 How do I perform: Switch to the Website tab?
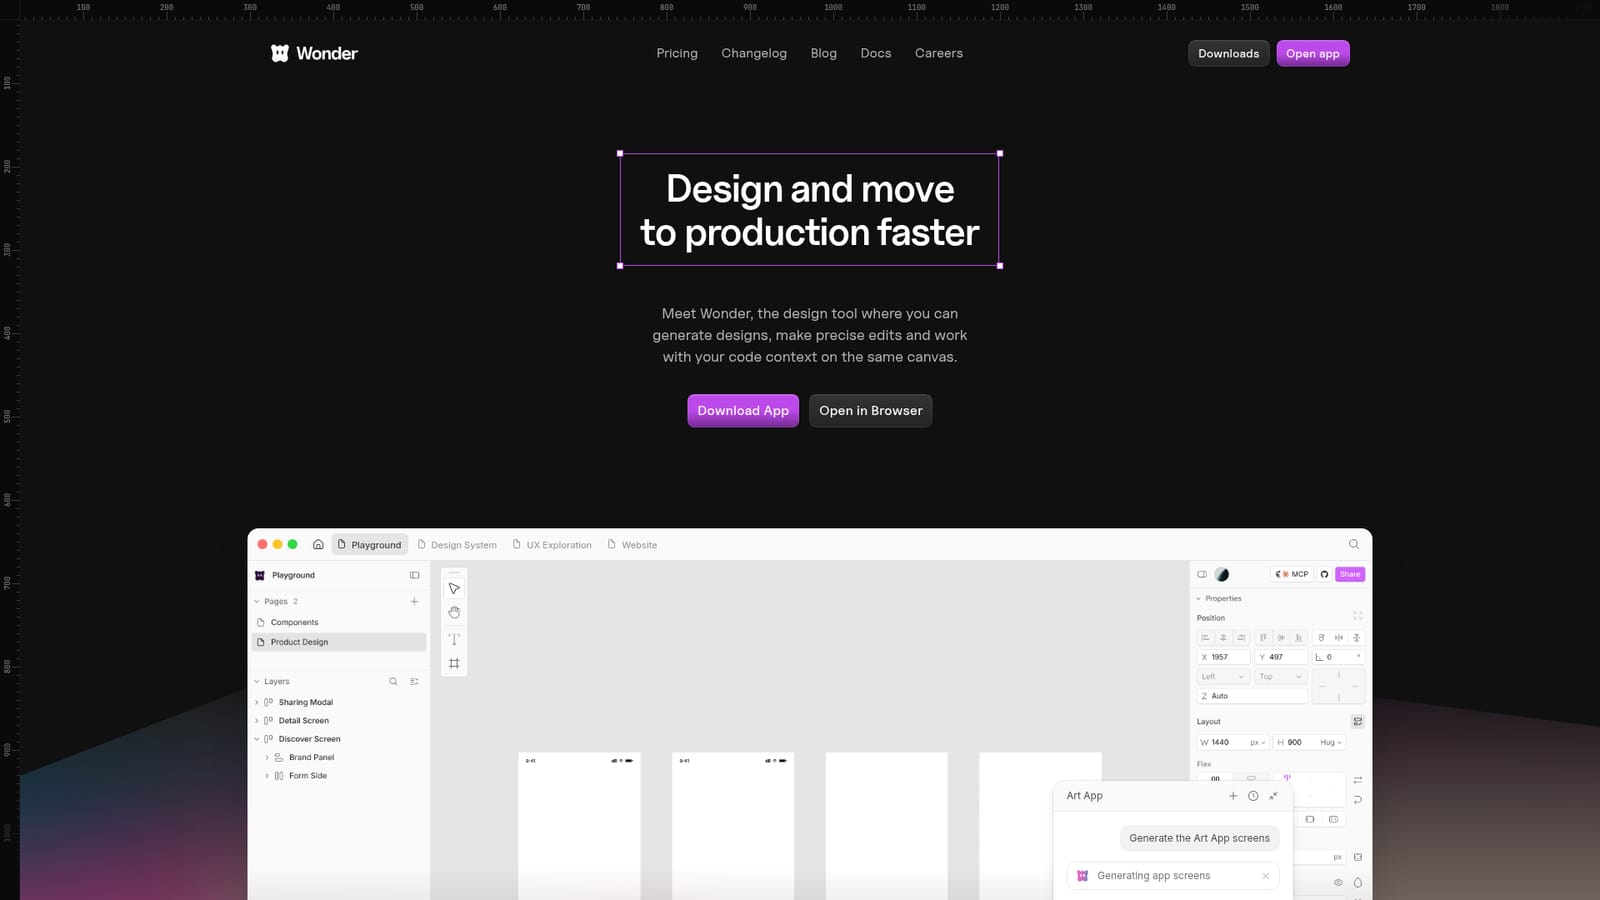[x=632, y=545]
